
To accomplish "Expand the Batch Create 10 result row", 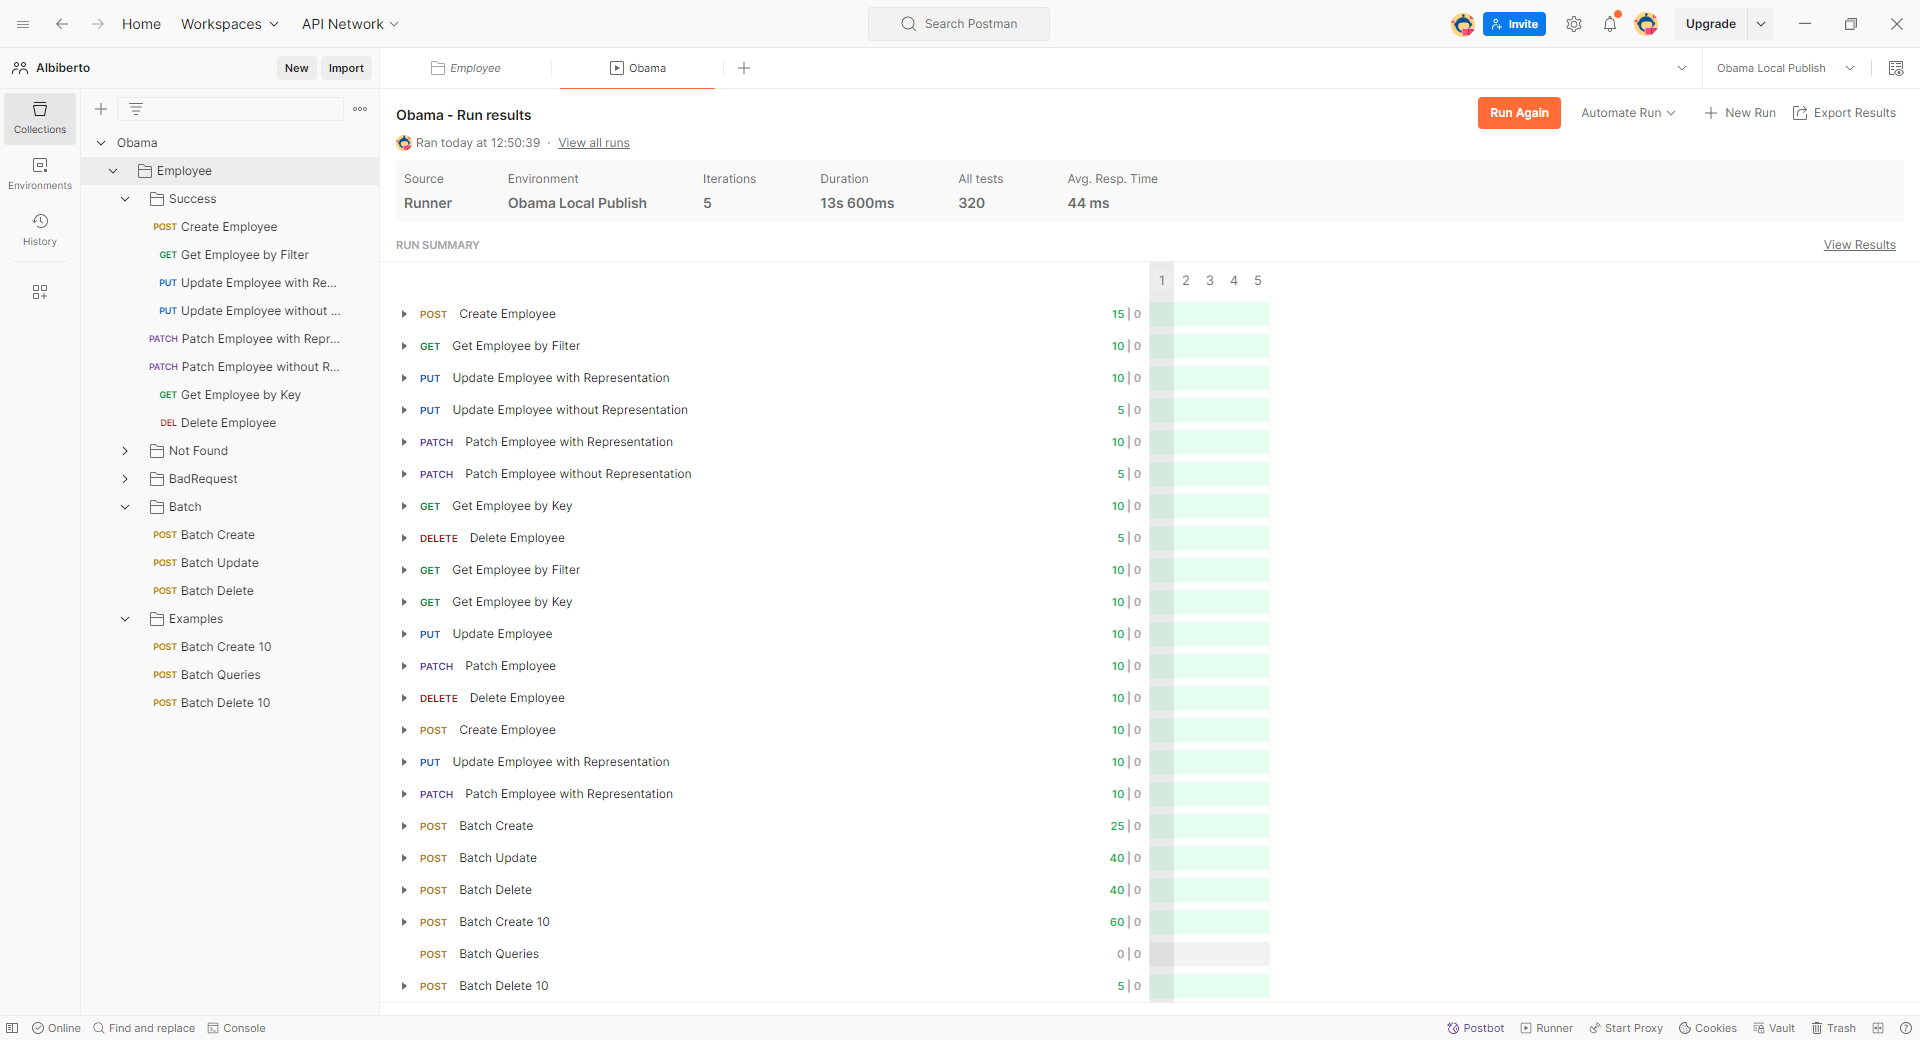I will (x=404, y=922).
